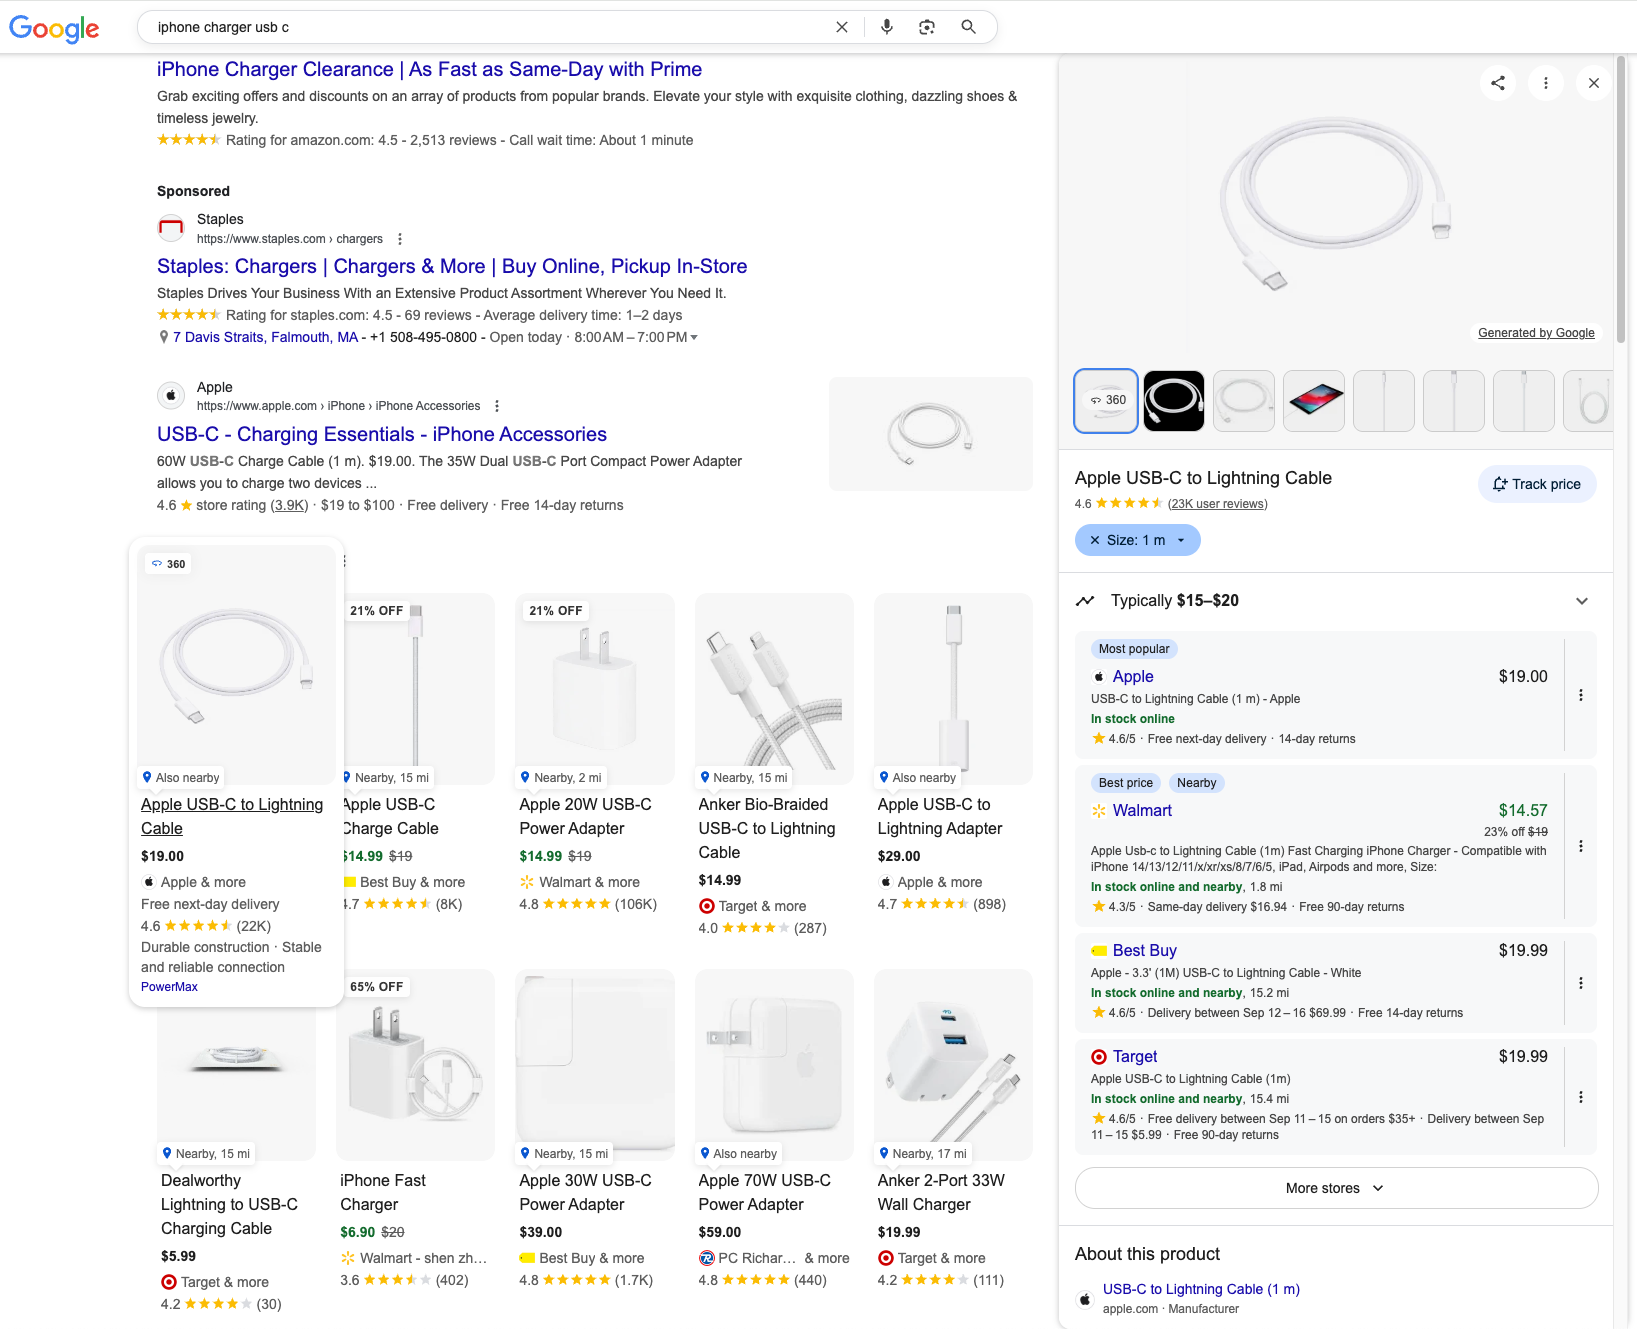Select the third coiled cable thumbnail
Viewport: 1637px width, 1329px height.
[x=1244, y=401]
